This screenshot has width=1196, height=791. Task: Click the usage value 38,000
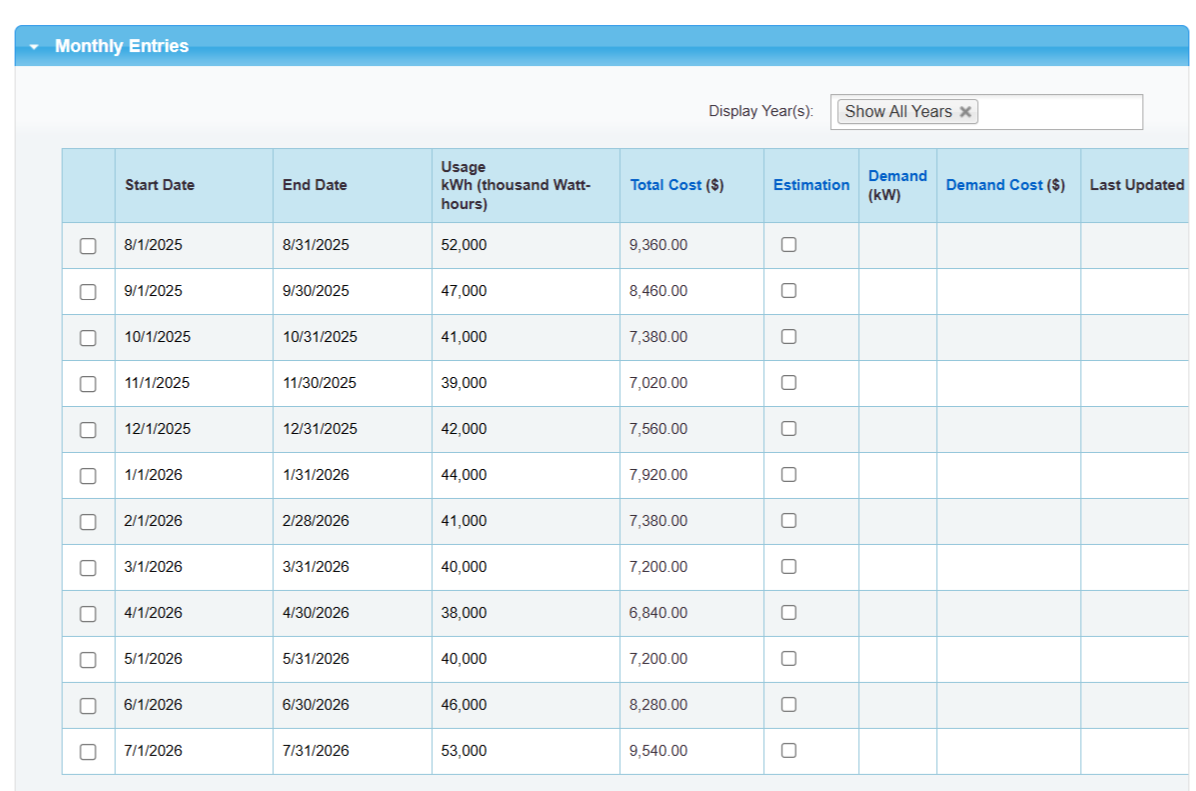(x=464, y=613)
